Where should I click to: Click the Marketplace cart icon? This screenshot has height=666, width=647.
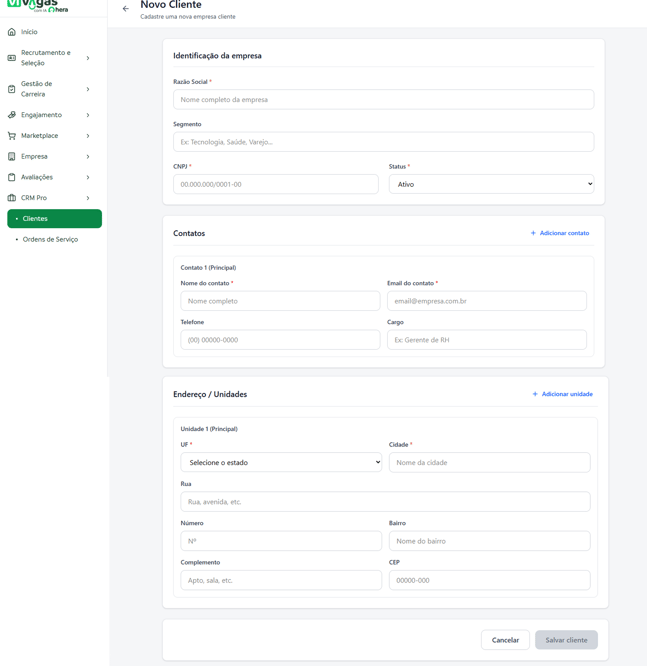point(12,136)
